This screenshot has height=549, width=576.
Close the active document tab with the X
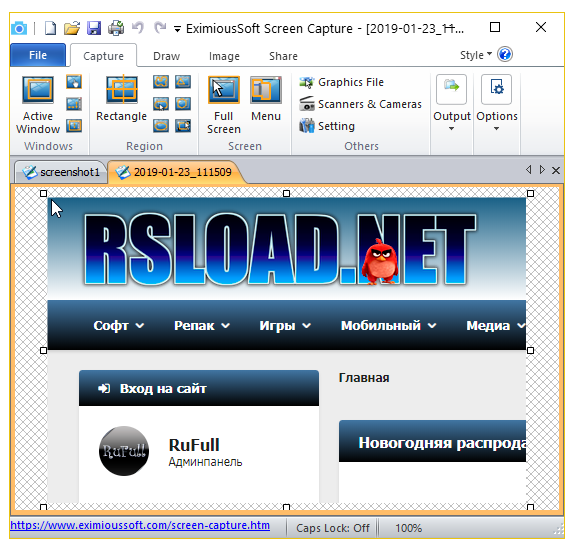click(x=556, y=170)
